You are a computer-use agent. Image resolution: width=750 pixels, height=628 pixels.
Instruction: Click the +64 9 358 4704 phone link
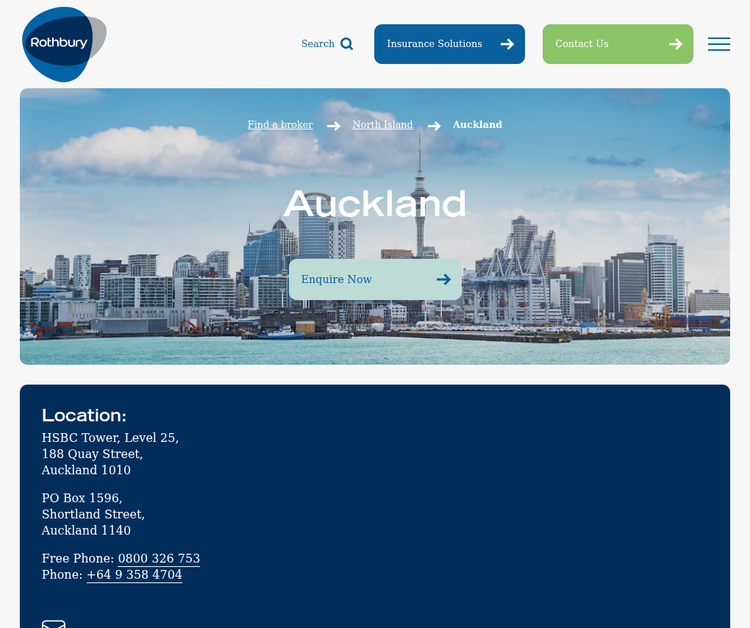(x=134, y=575)
